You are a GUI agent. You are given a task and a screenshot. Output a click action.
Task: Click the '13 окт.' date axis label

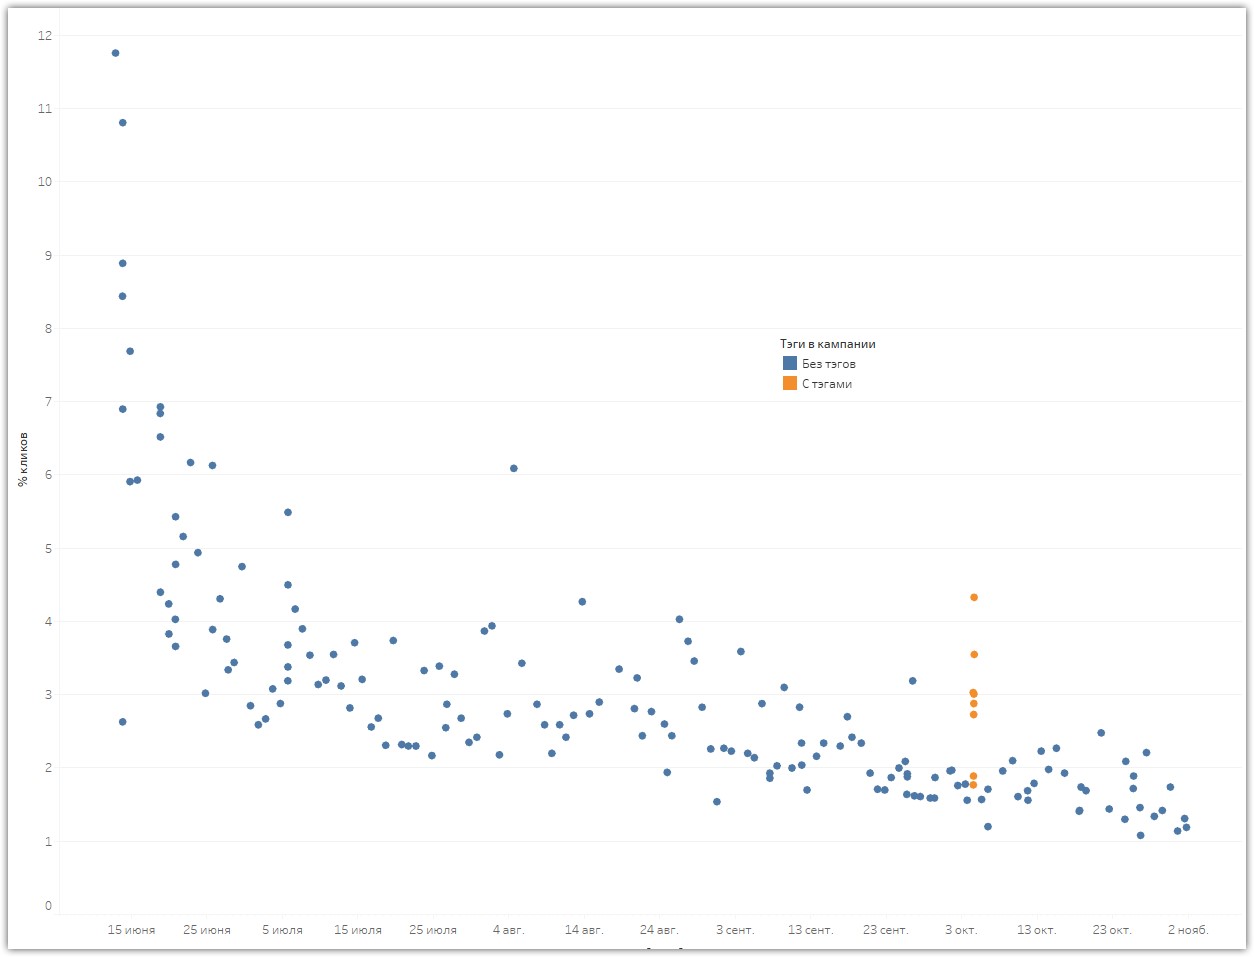pyautogui.click(x=1037, y=930)
